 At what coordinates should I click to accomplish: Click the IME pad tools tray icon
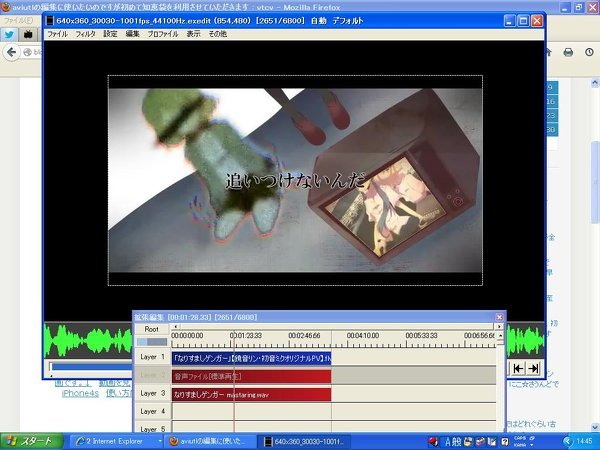click(x=480, y=442)
